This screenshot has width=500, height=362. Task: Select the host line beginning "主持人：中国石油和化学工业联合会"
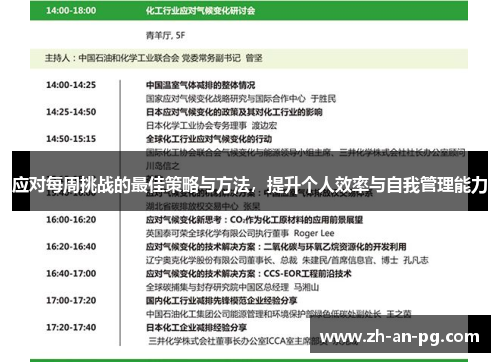[x=154, y=58]
